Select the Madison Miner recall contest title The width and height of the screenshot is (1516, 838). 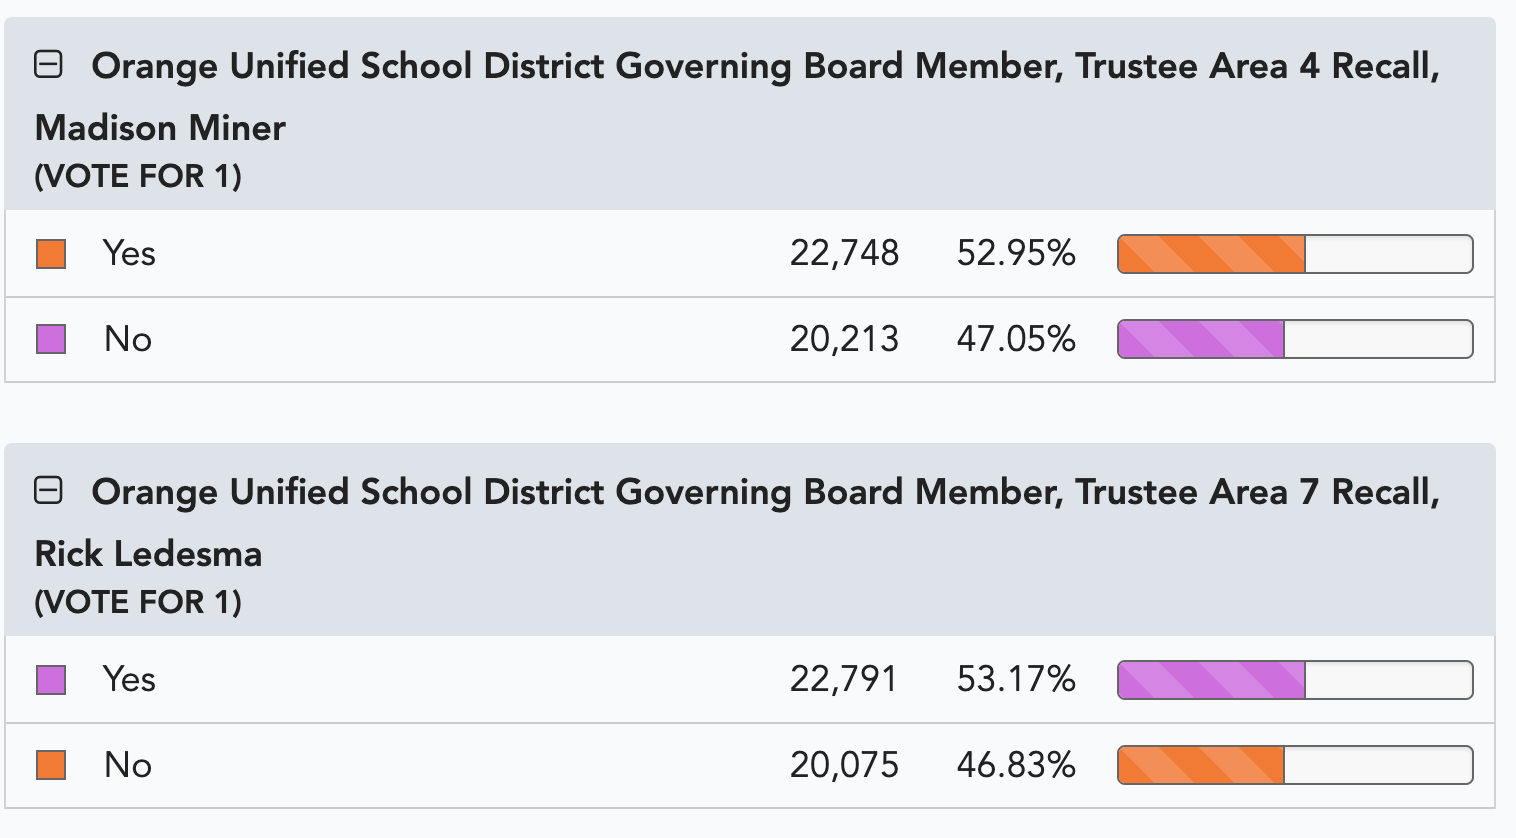[737, 96]
